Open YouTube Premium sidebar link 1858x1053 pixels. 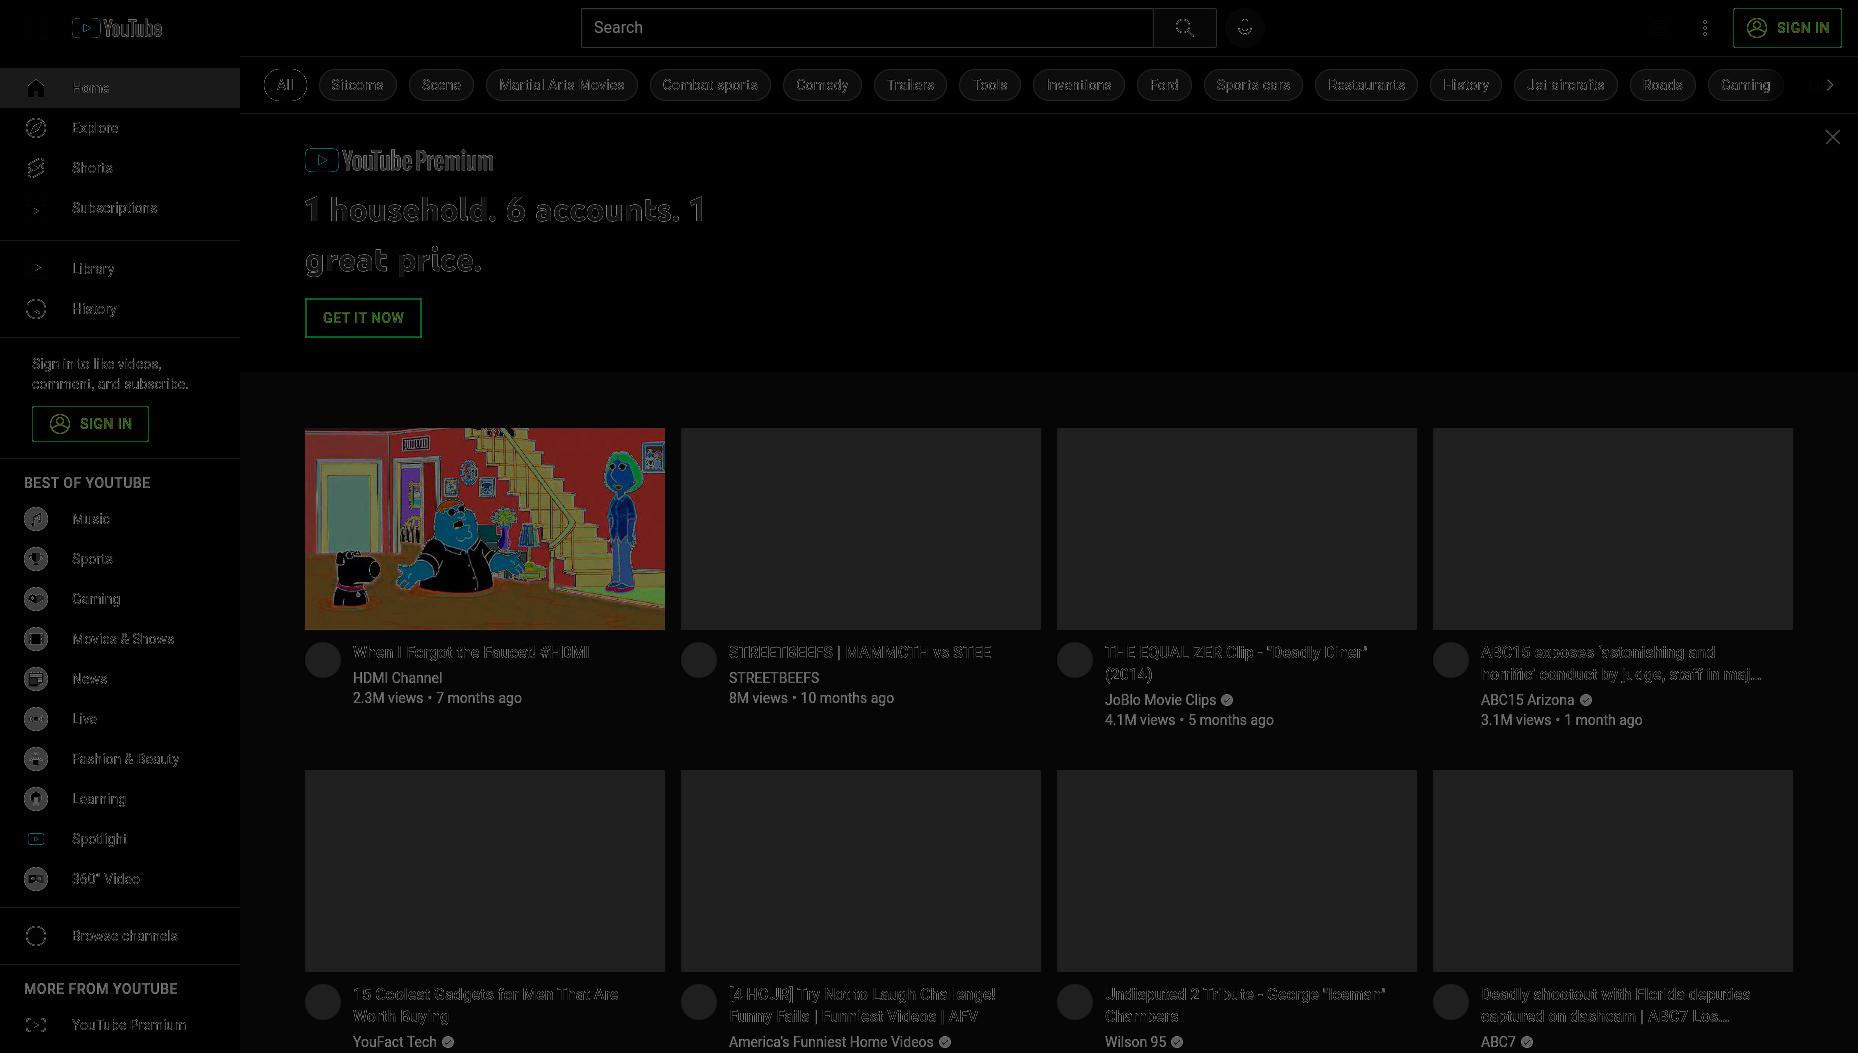(x=120, y=1025)
